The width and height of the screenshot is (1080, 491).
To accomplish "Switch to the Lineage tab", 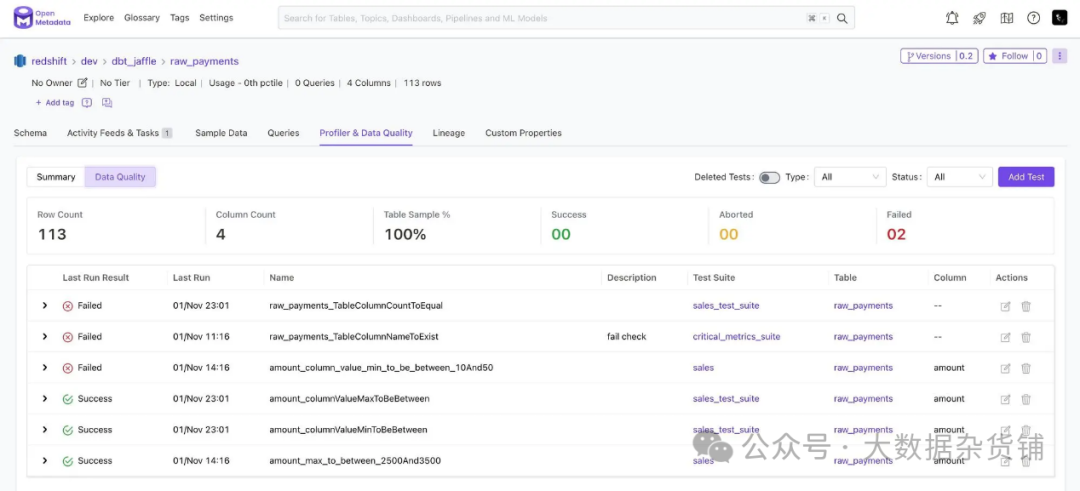I will [448, 133].
